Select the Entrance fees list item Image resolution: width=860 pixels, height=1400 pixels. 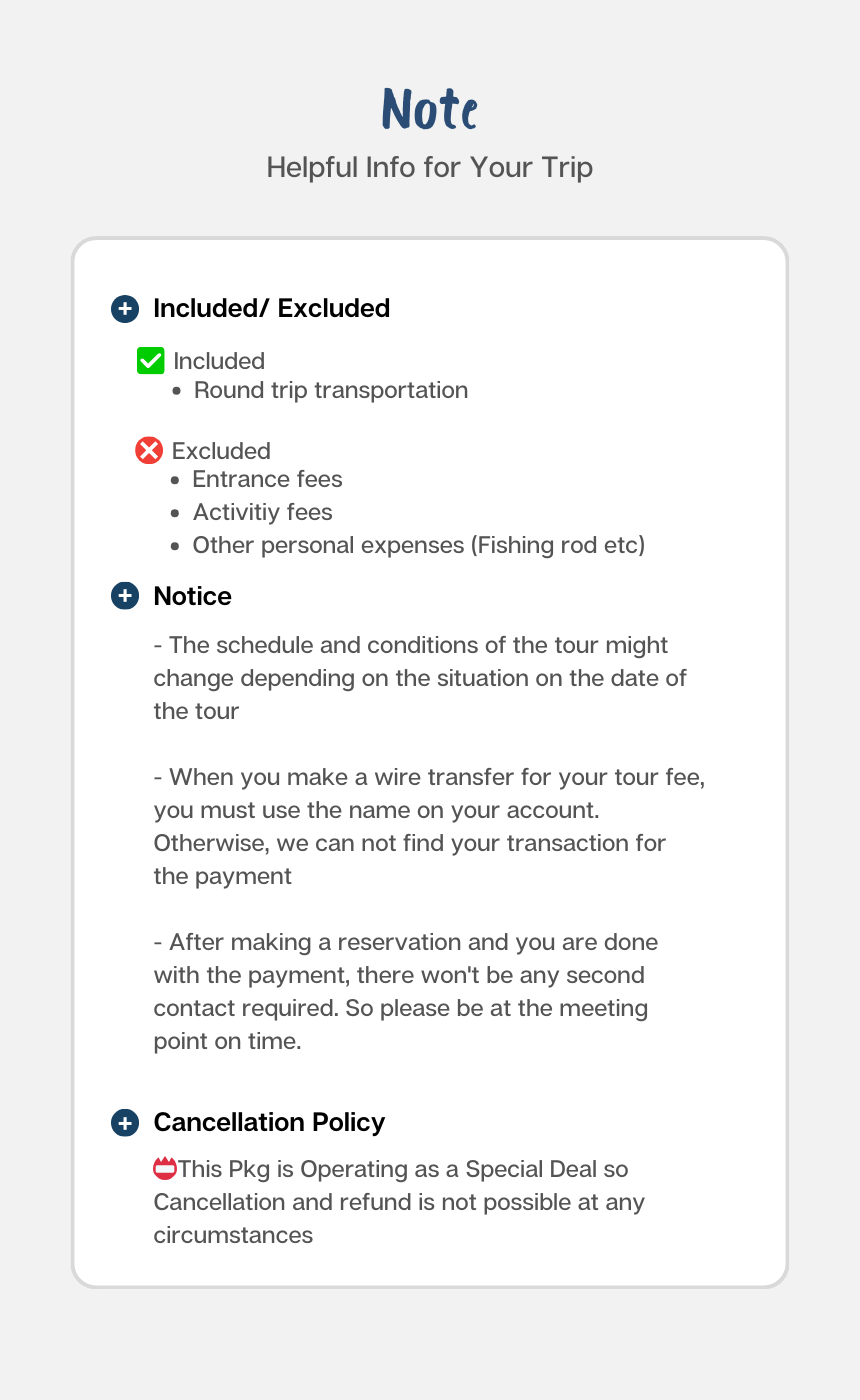[267, 479]
